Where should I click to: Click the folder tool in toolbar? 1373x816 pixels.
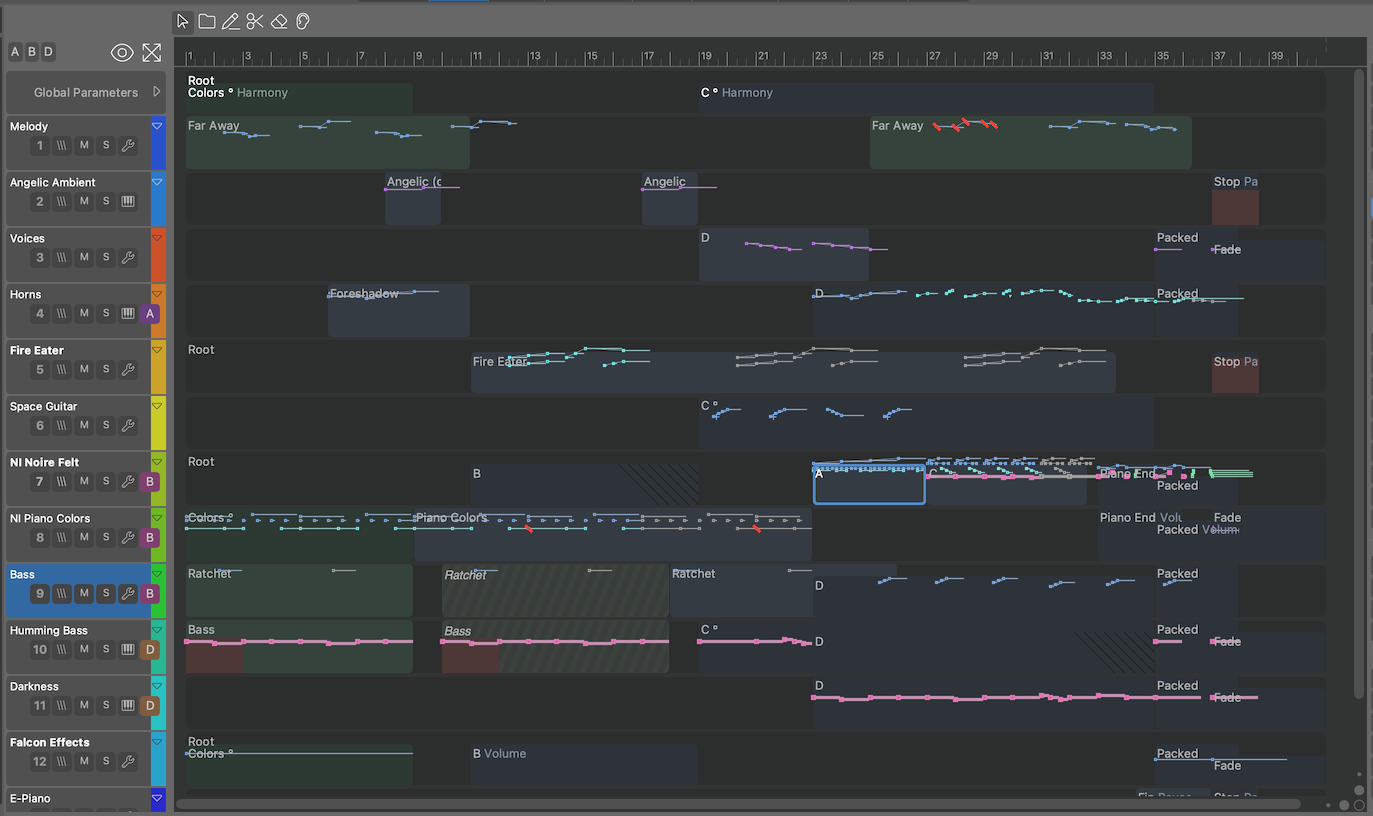[x=206, y=21]
